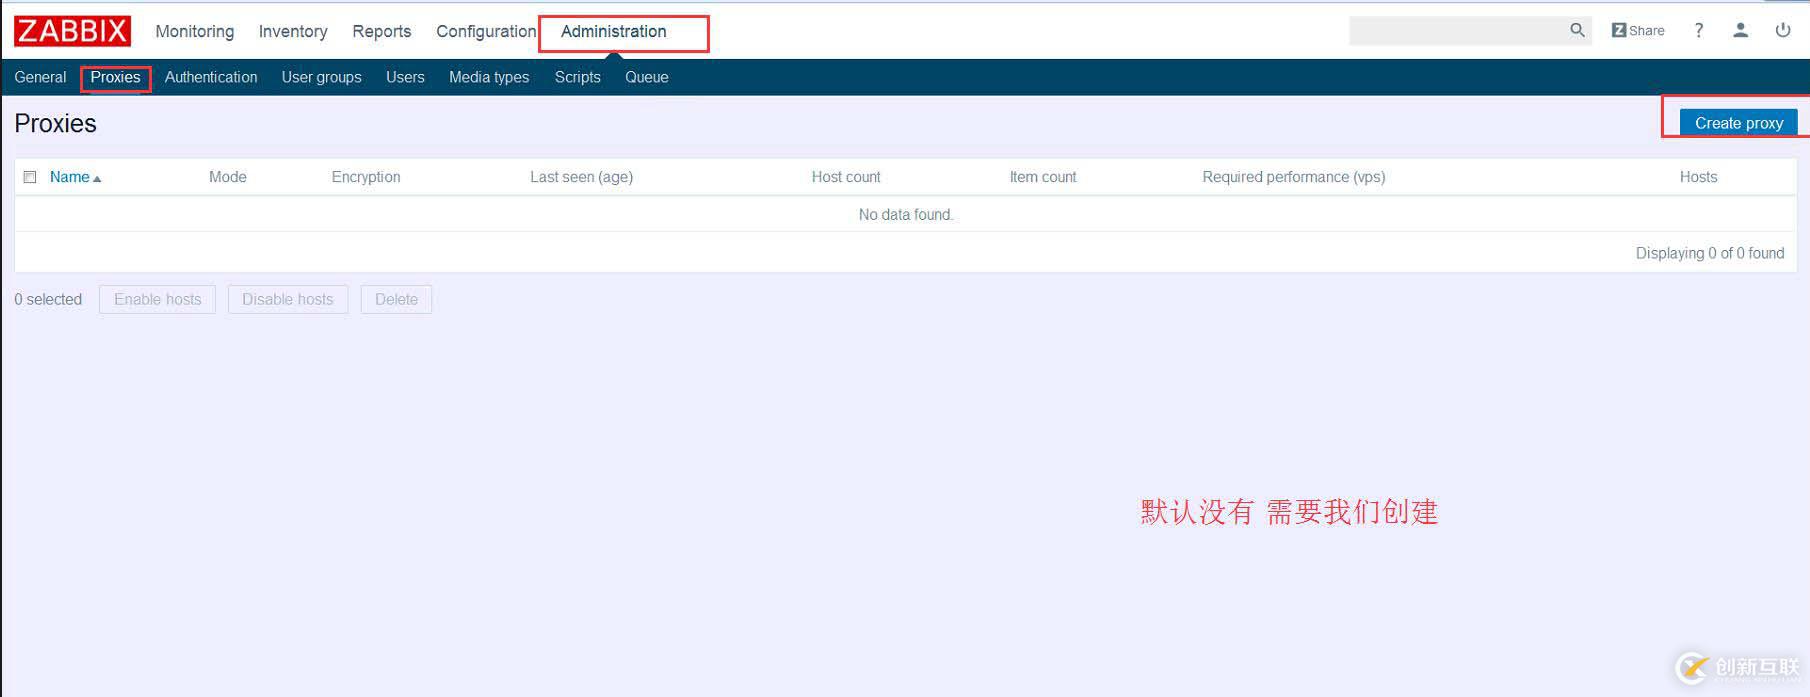The height and width of the screenshot is (697, 1810).
Task: Click the Hosts column header
Action: coord(1698,177)
